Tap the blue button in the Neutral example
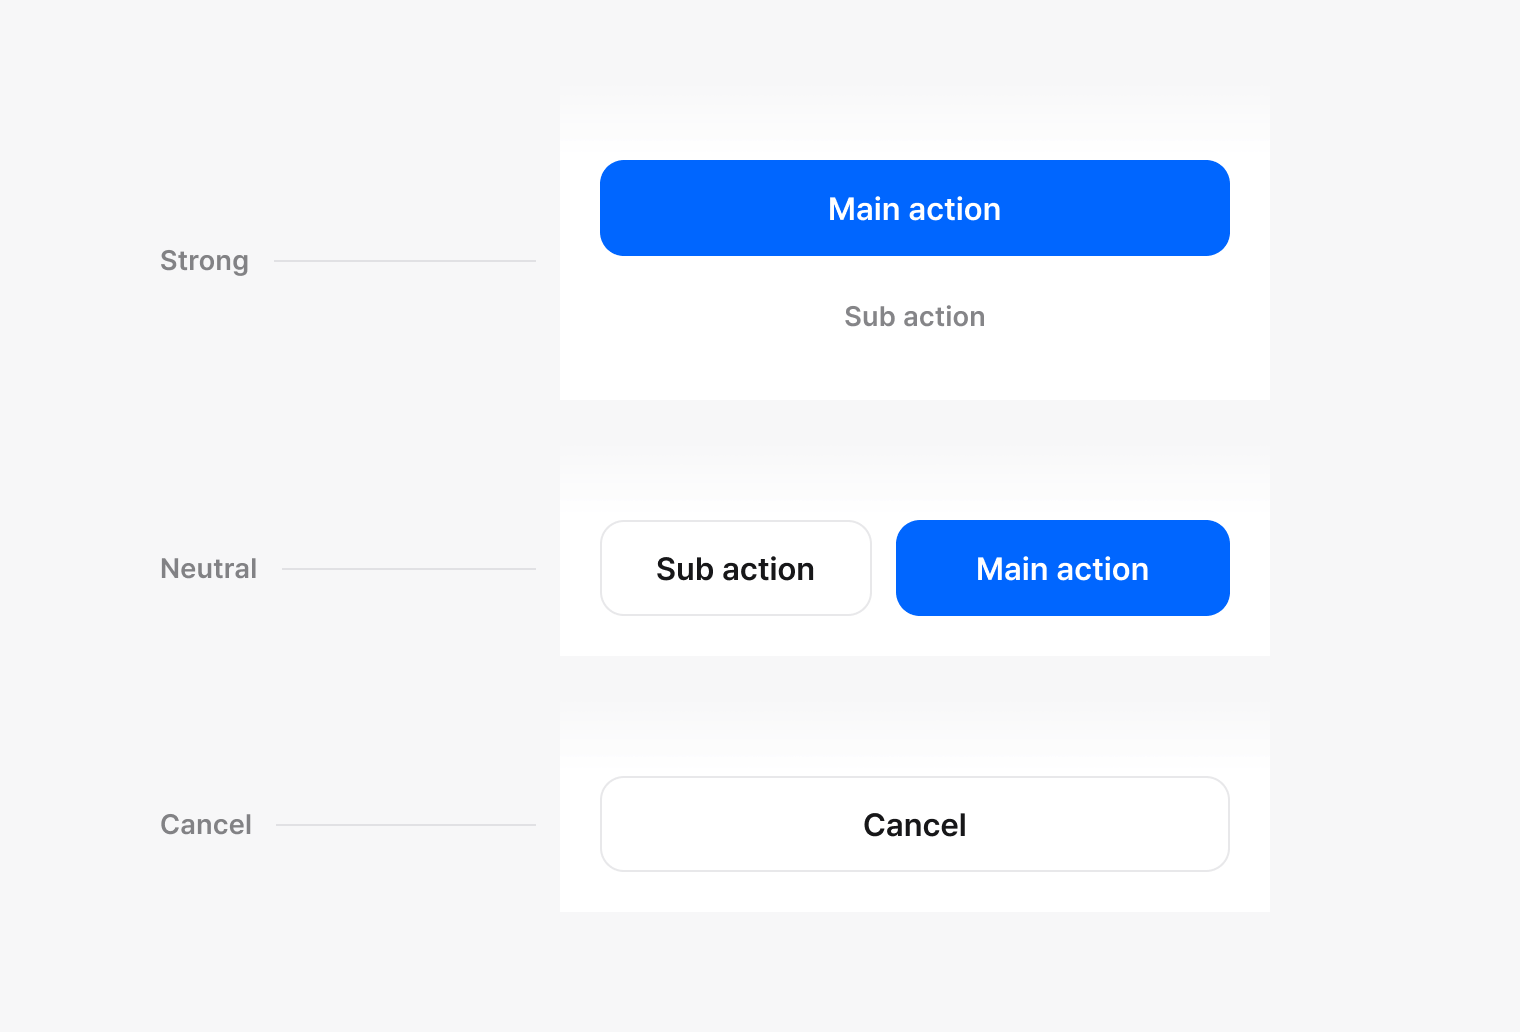The image size is (1520, 1032). [x=1062, y=568]
